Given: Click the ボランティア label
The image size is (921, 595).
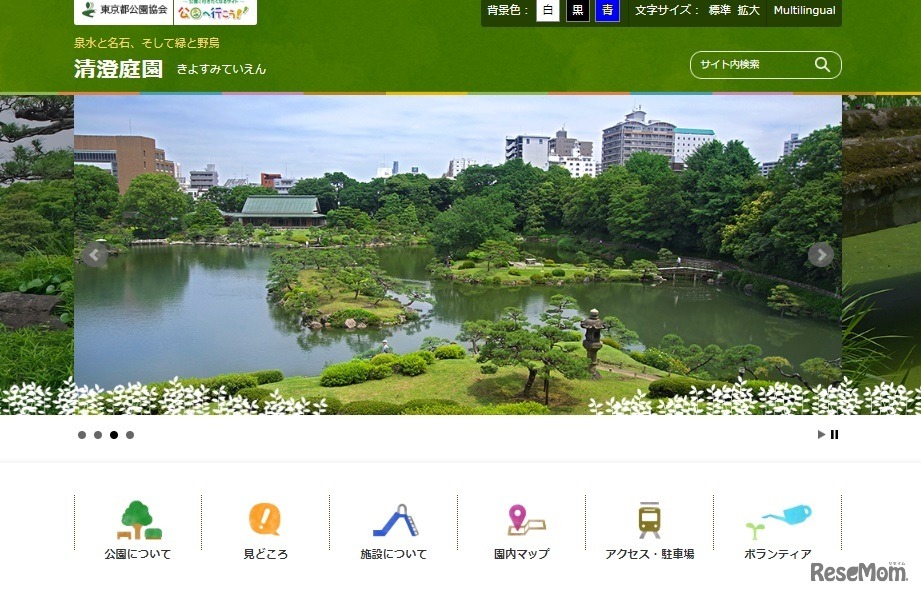Looking at the screenshot, I should tap(778, 554).
